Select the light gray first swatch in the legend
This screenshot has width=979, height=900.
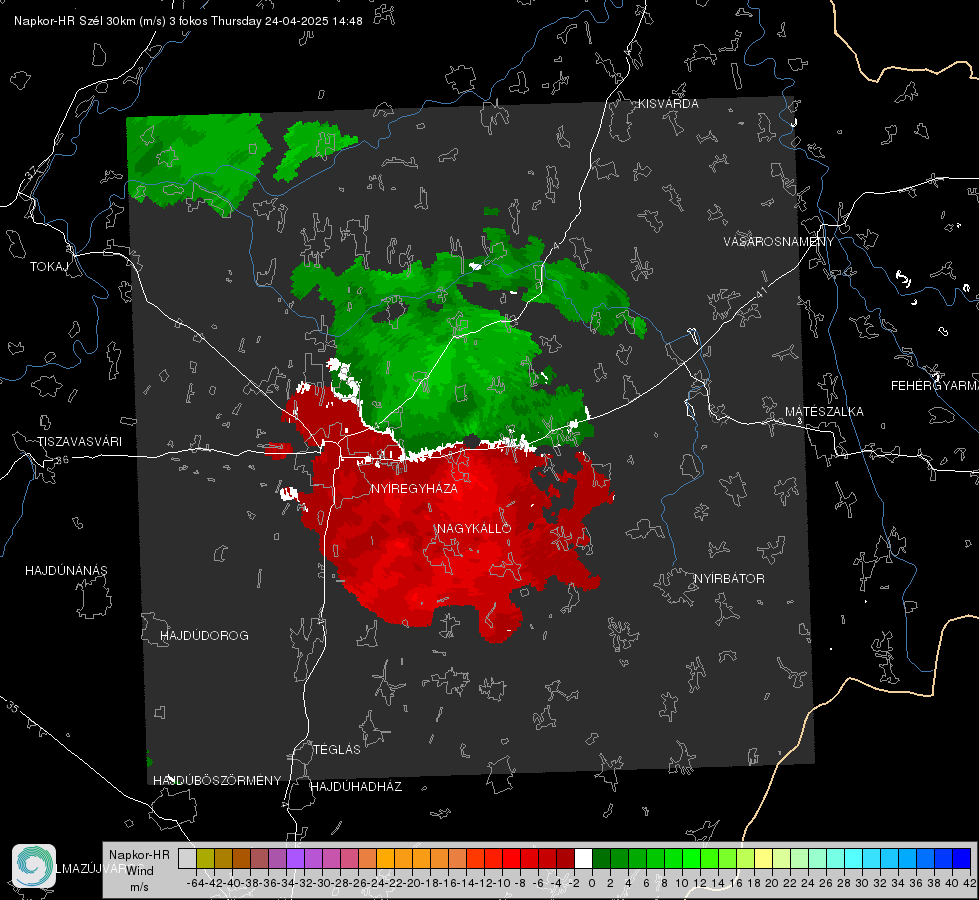tap(187, 858)
